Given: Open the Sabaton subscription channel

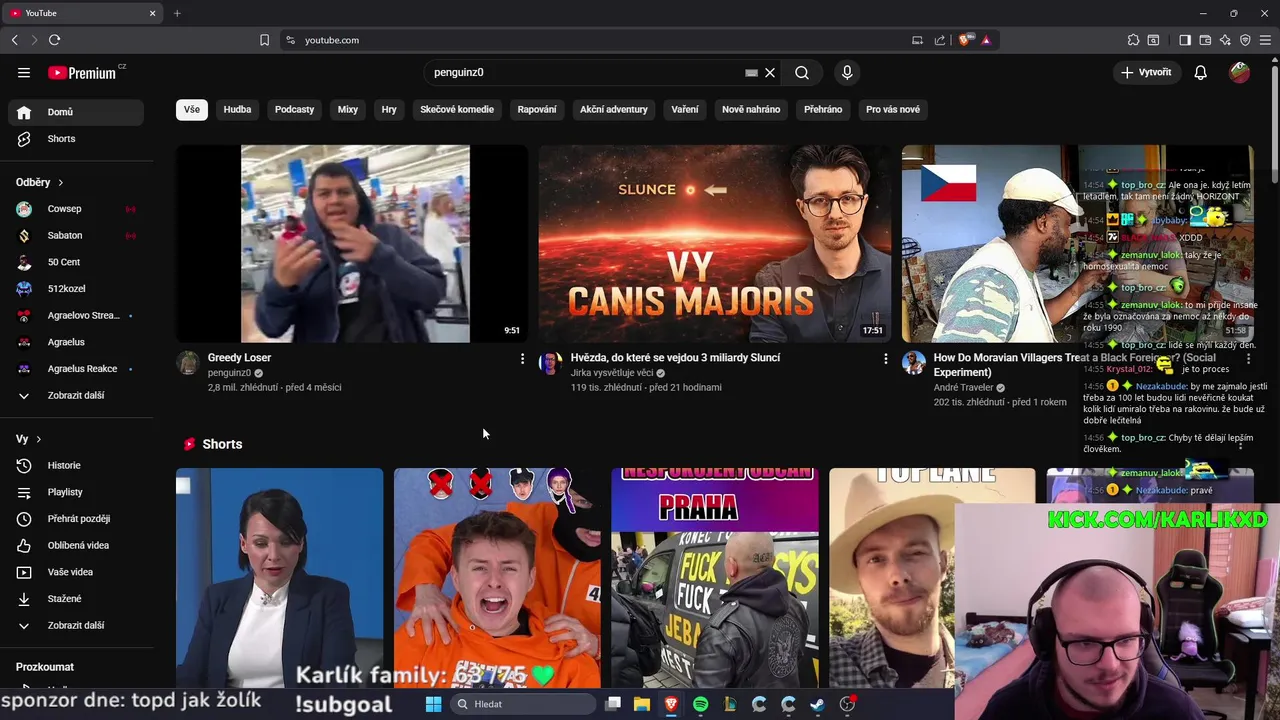Looking at the screenshot, I should tap(76, 235).
